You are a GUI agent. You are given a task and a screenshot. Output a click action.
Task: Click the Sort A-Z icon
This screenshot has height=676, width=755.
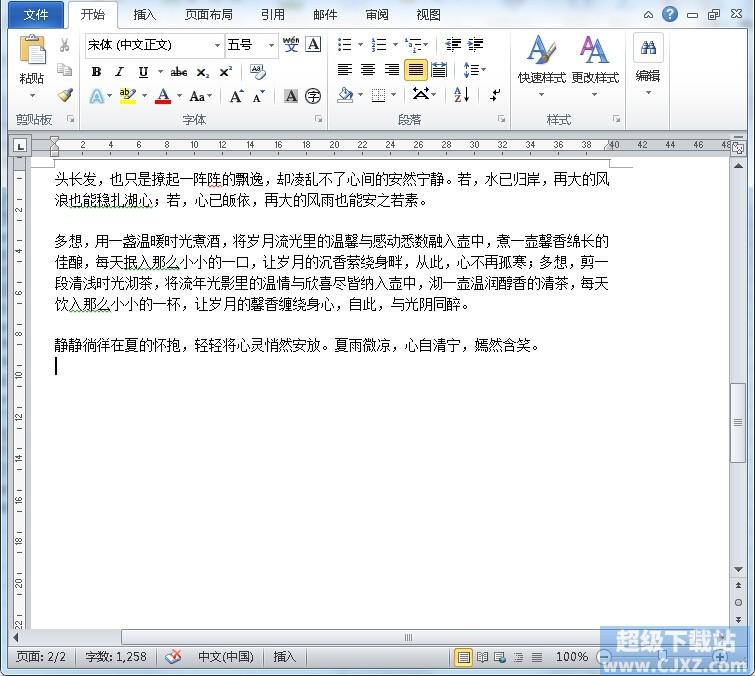tap(461, 95)
